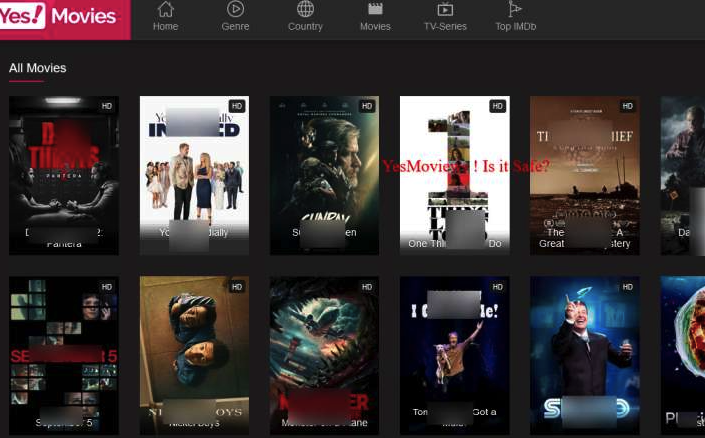Open the One Thing Left To Do poster
705x438 pixels.
455,175
